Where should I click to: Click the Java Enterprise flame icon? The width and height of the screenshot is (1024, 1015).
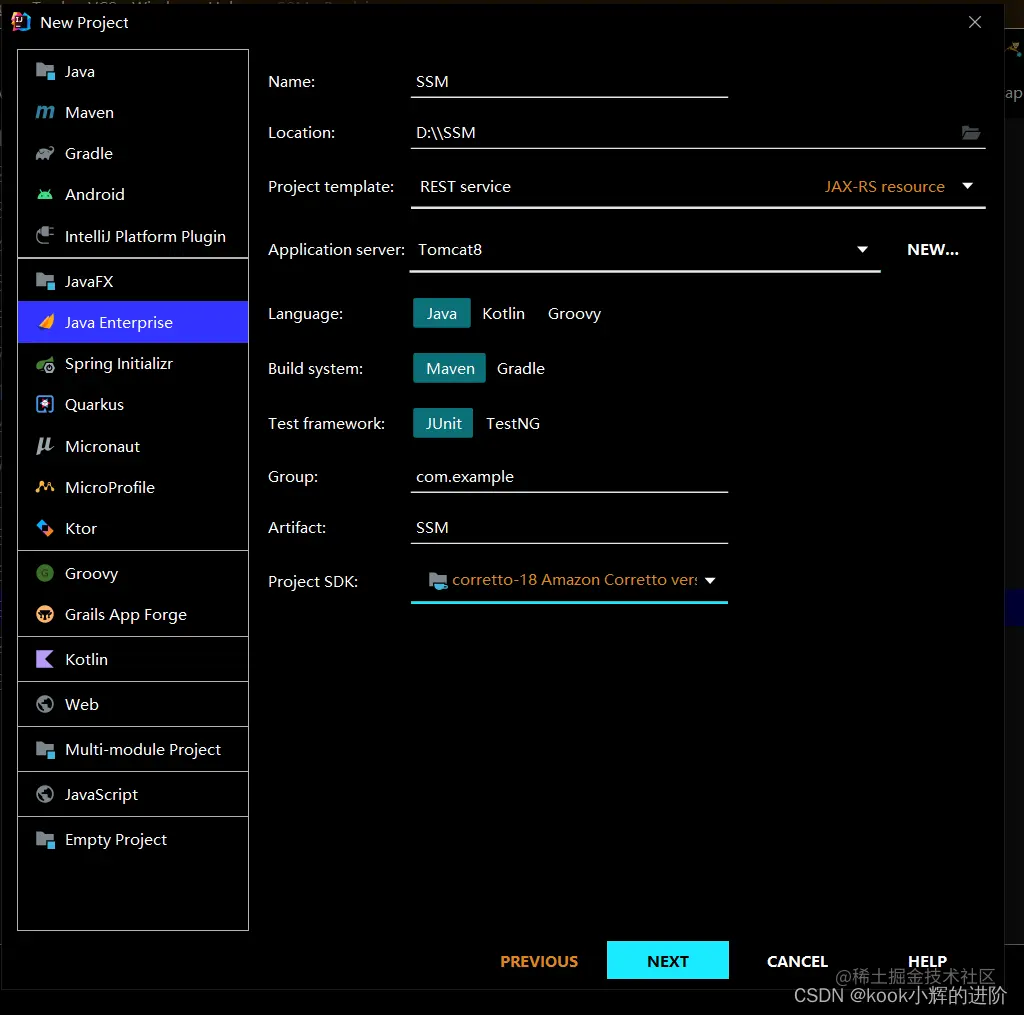tap(46, 322)
